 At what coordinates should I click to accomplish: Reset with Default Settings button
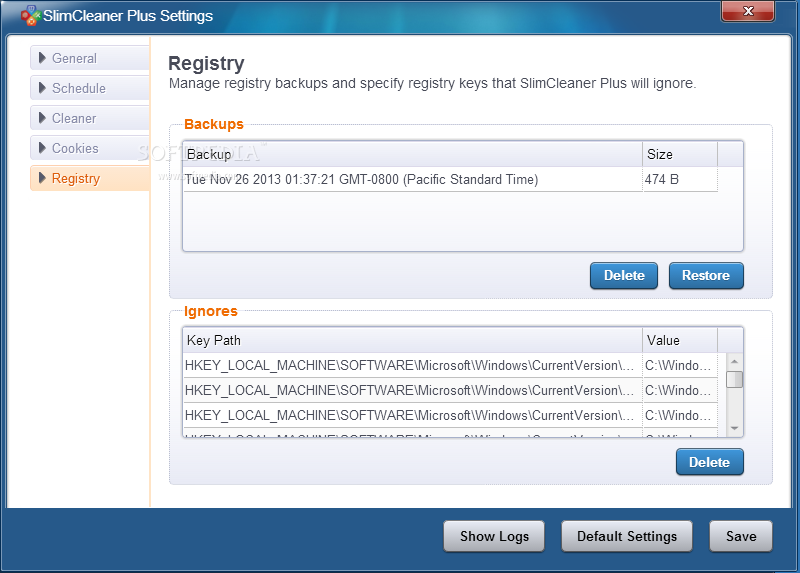tap(627, 536)
